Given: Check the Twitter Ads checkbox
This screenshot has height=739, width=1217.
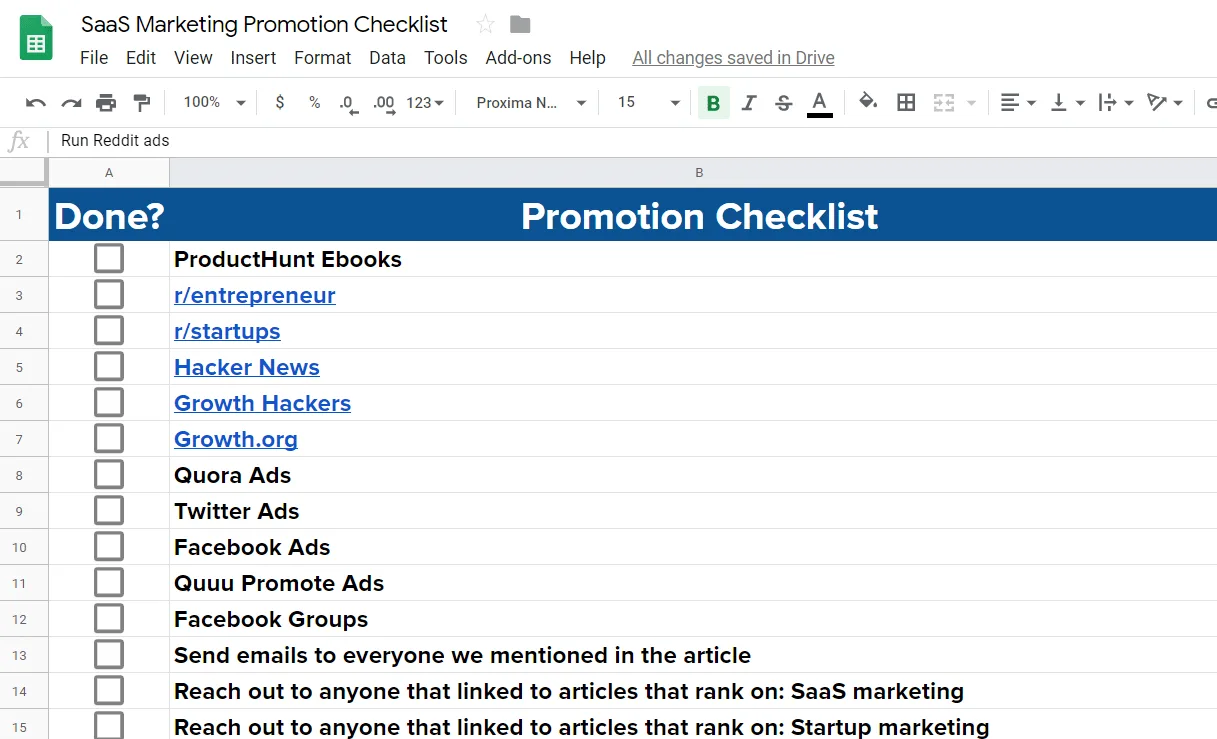Looking at the screenshot, I should coord(109,511).
